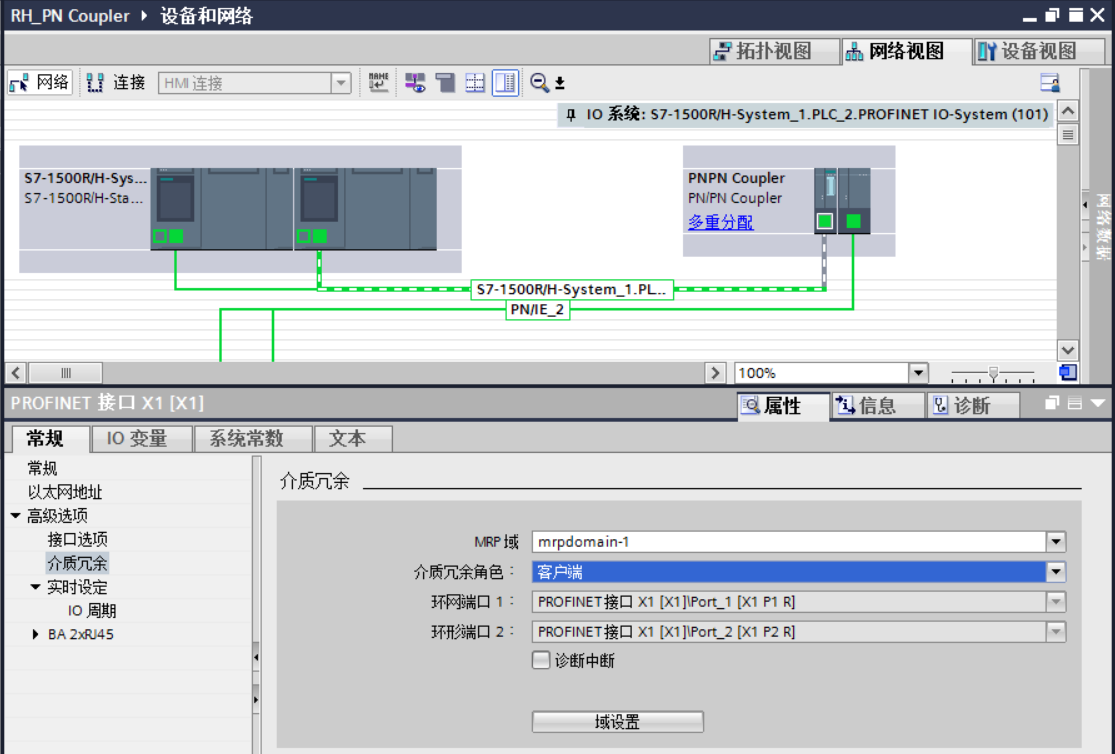Open the 环网端口 1 dropdown arrow
The width and height of the screenshot is (1115, 754).
coord(1056,602)
